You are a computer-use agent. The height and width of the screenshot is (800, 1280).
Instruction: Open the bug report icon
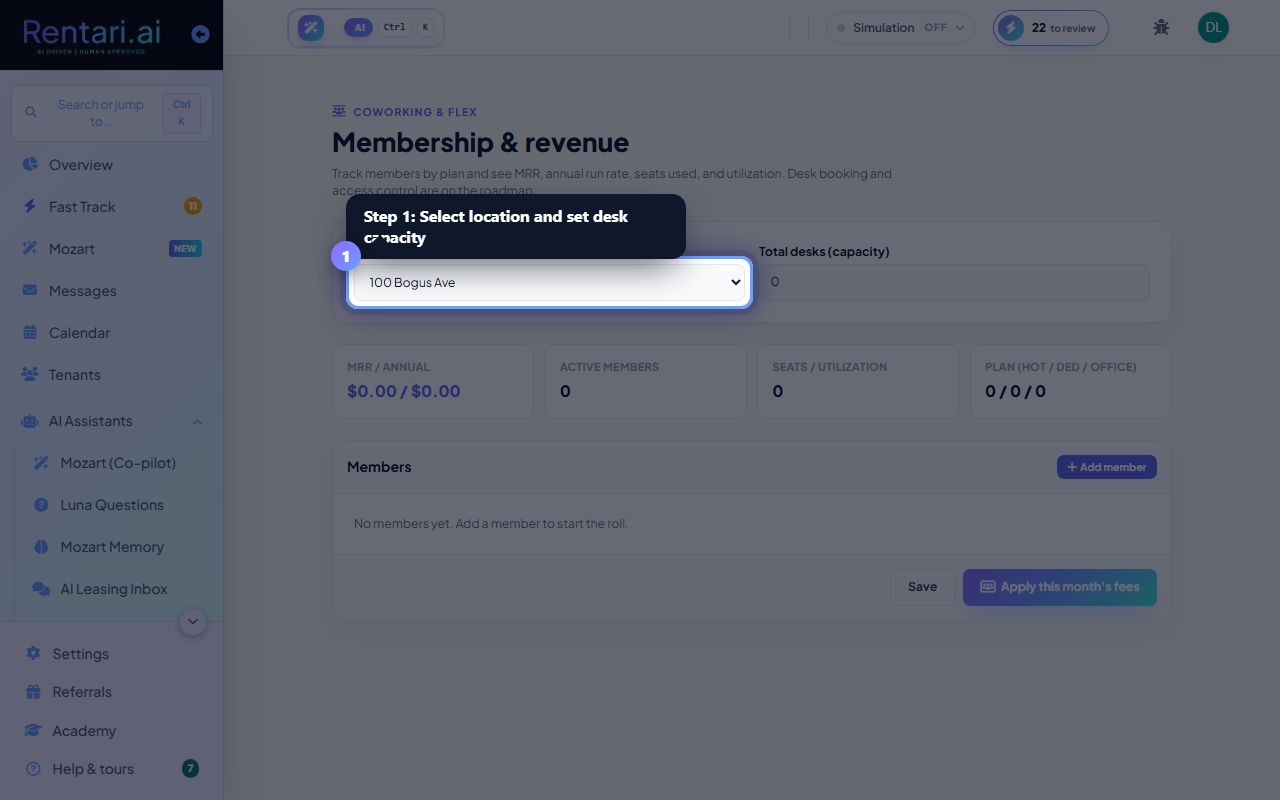pyautogui.click(x=1161, y=28)
